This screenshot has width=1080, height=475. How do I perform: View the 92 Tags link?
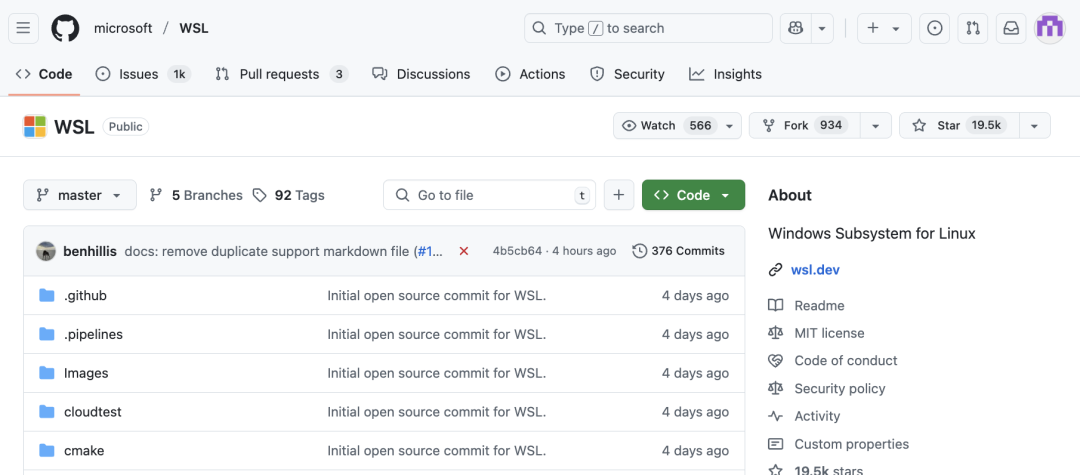(x=289, y=195)
